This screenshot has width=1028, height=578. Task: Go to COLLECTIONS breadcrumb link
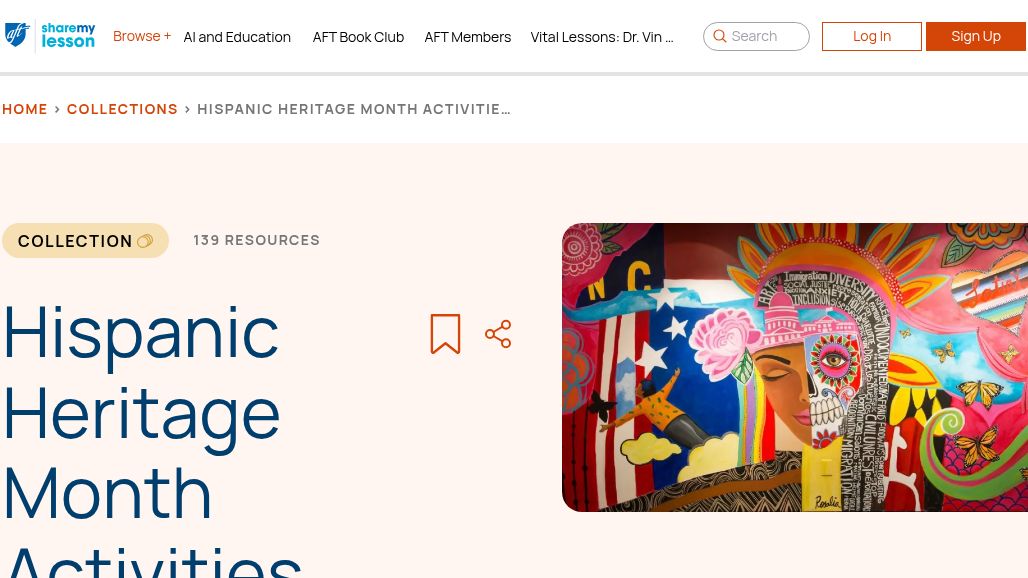(122, 109)
